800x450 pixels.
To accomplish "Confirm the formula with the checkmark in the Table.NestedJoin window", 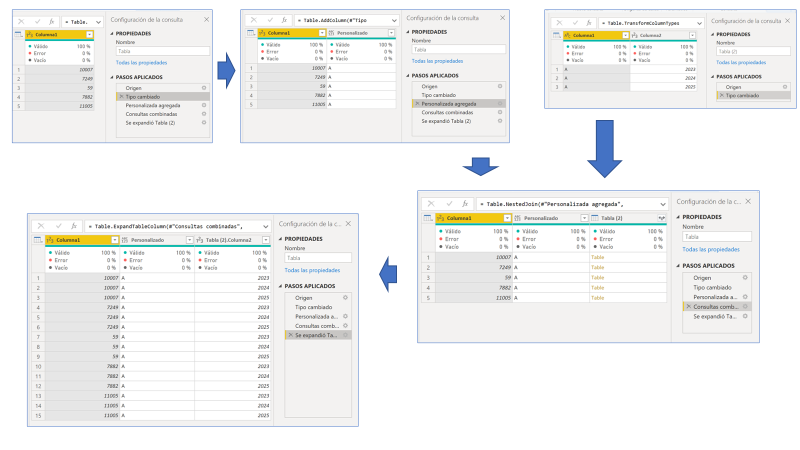I will coord(449,204).
